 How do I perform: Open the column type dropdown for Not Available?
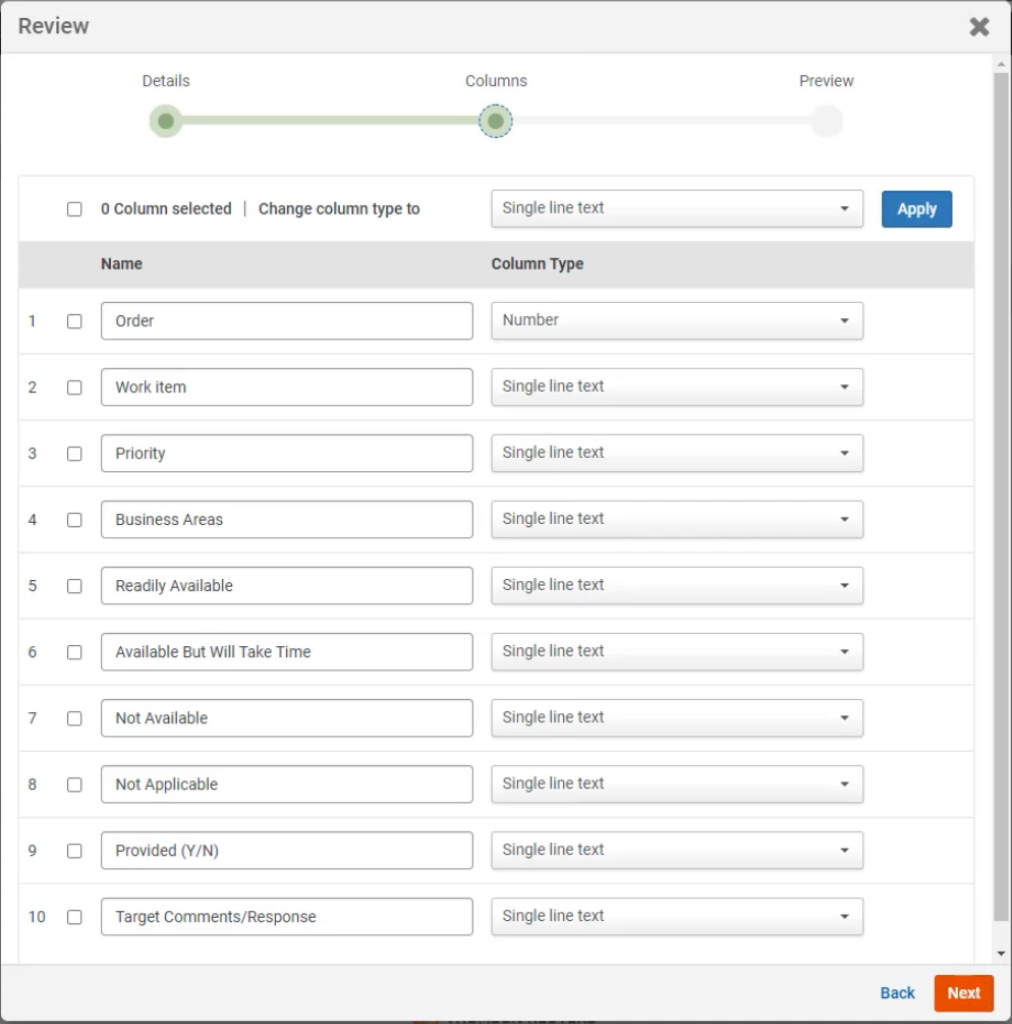click(x=676, y=718)
